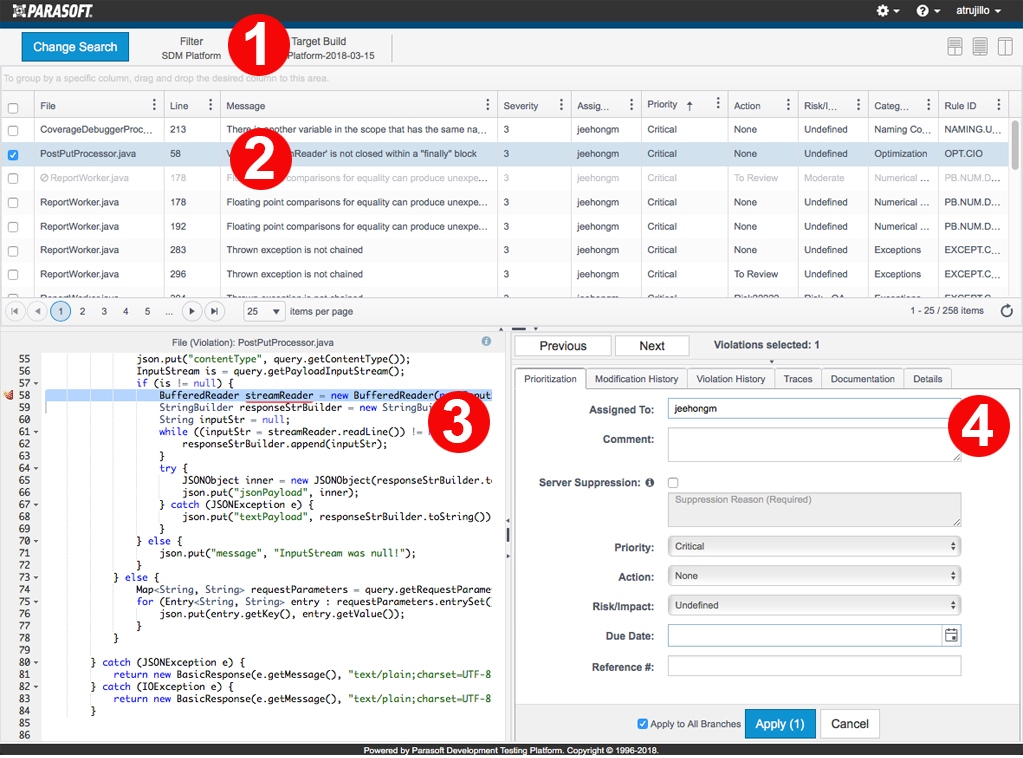Go to the previous page of results

click(38, 311)
